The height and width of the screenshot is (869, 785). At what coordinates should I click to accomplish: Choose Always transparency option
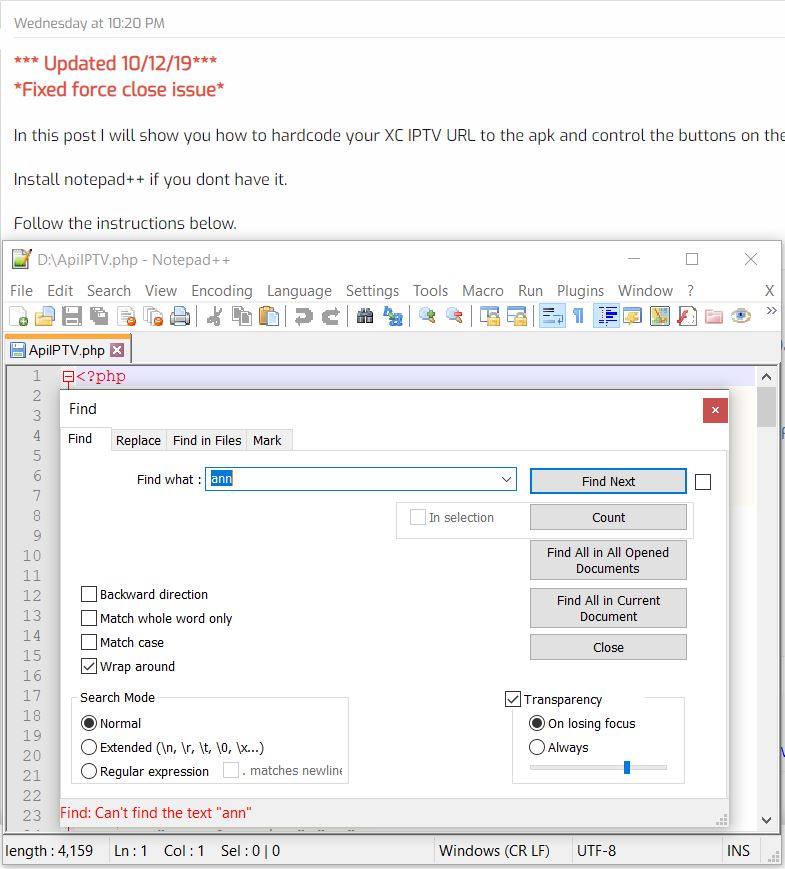[537, 747]
